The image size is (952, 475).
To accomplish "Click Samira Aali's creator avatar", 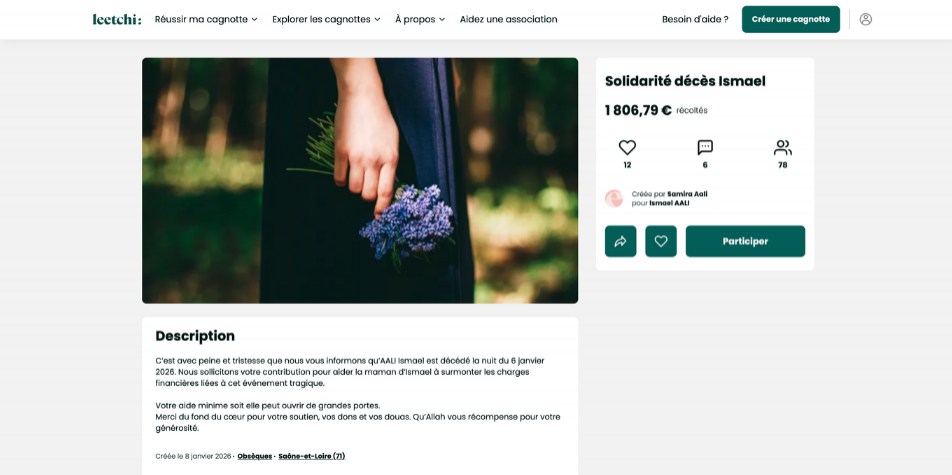I will (614, 199).
